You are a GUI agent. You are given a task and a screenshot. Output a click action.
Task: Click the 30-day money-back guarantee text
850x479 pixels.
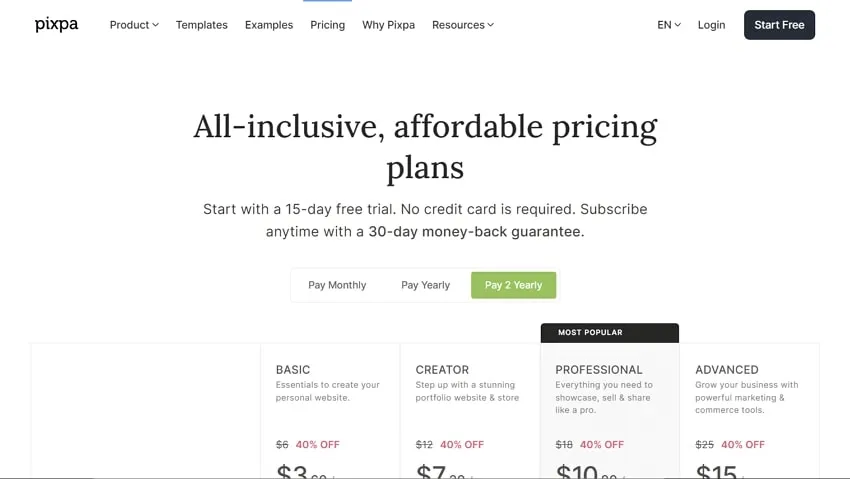point(476,232)
